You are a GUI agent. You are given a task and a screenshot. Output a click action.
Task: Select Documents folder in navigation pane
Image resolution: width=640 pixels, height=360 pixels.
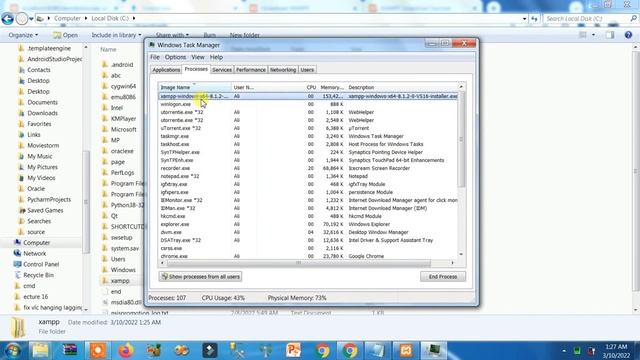tap(42, 102)
